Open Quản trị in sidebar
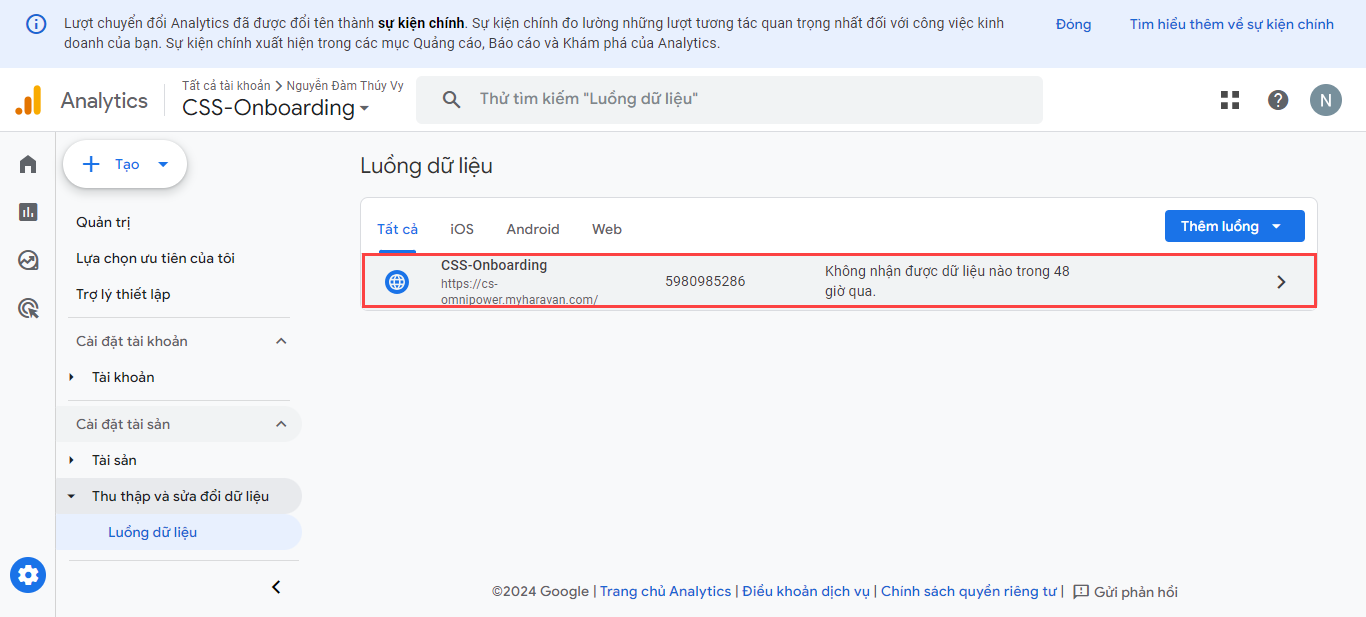This screenshot has width=1366, height=617. click(103, 222)
